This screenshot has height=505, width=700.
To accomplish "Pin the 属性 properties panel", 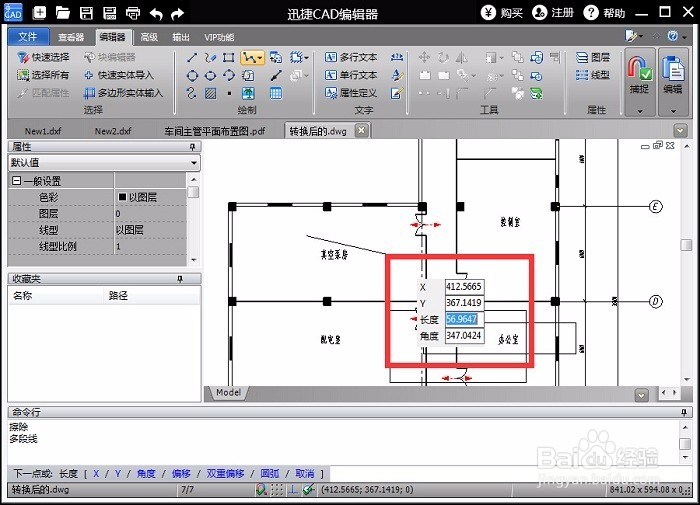I will [192, 146].
